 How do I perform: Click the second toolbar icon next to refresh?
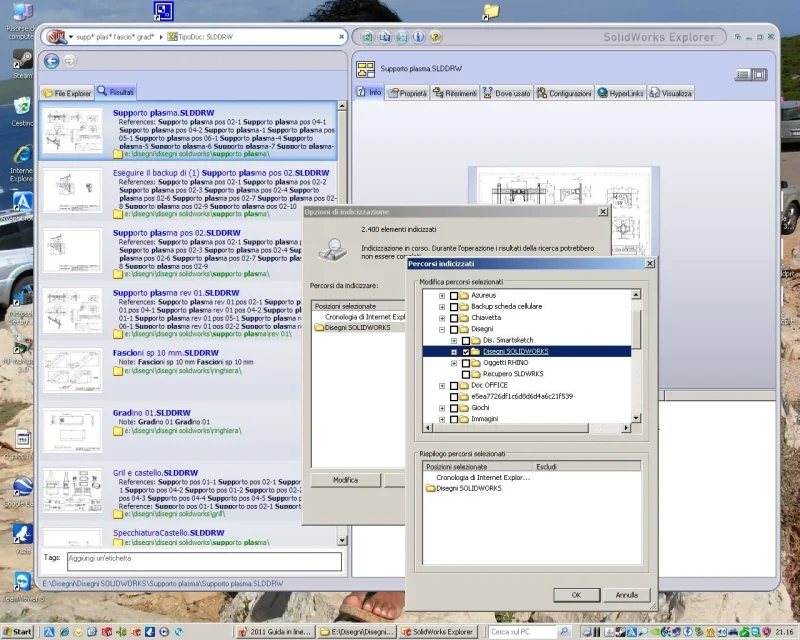[385, 37]
